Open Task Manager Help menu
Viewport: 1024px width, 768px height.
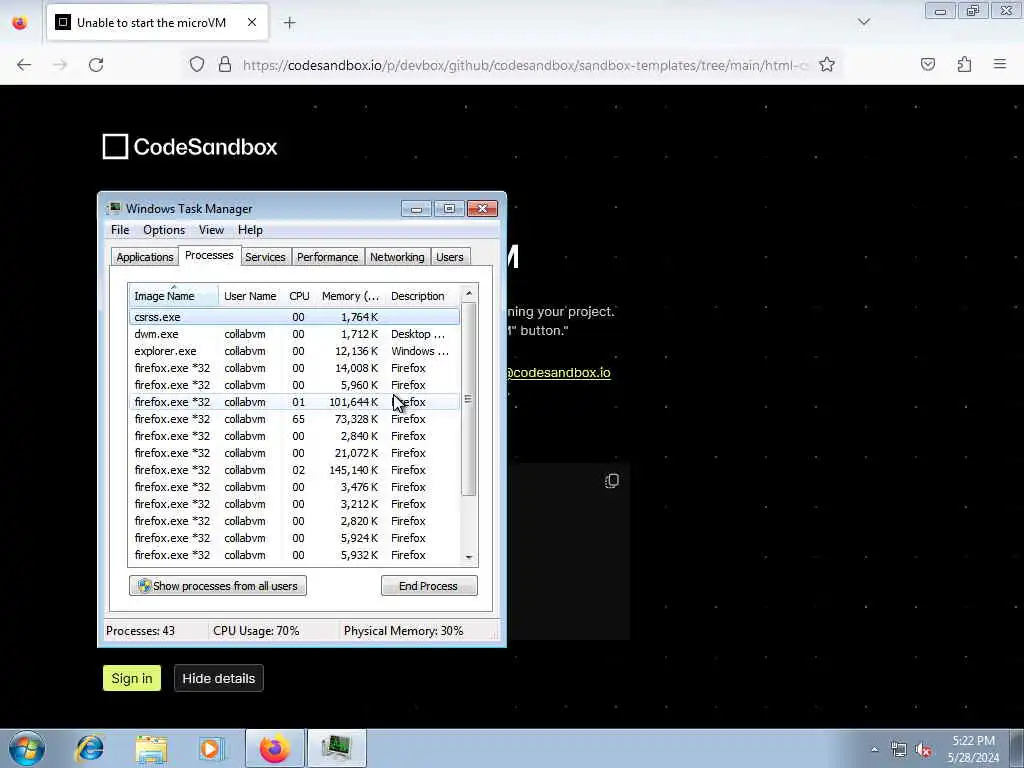[x=250, y=230]
